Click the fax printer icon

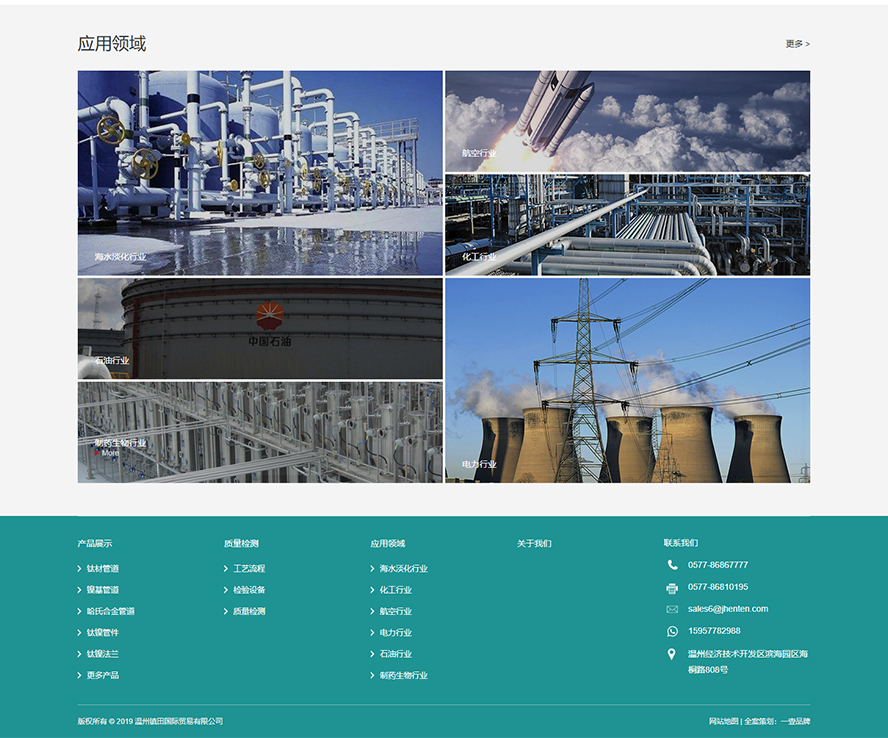[x=672, y=588]
